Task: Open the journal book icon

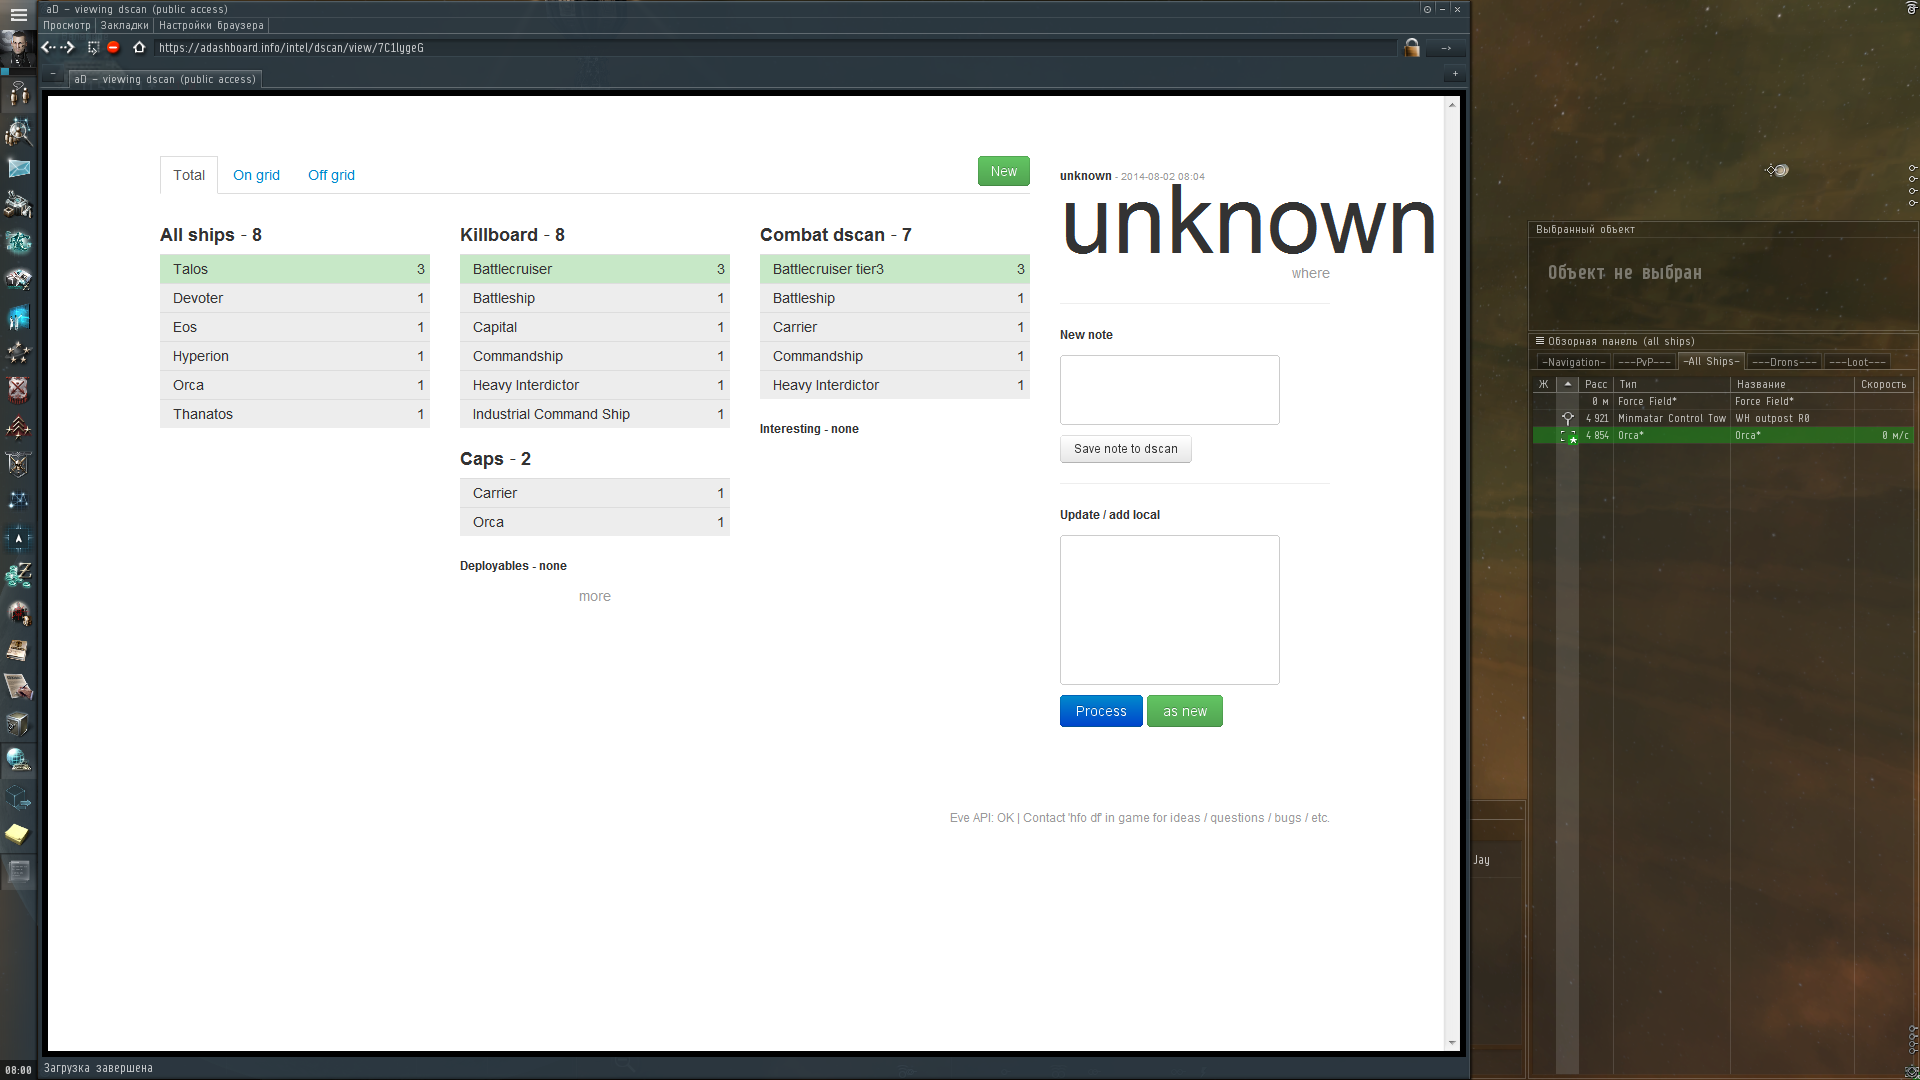Action: (x=18, y=649)
